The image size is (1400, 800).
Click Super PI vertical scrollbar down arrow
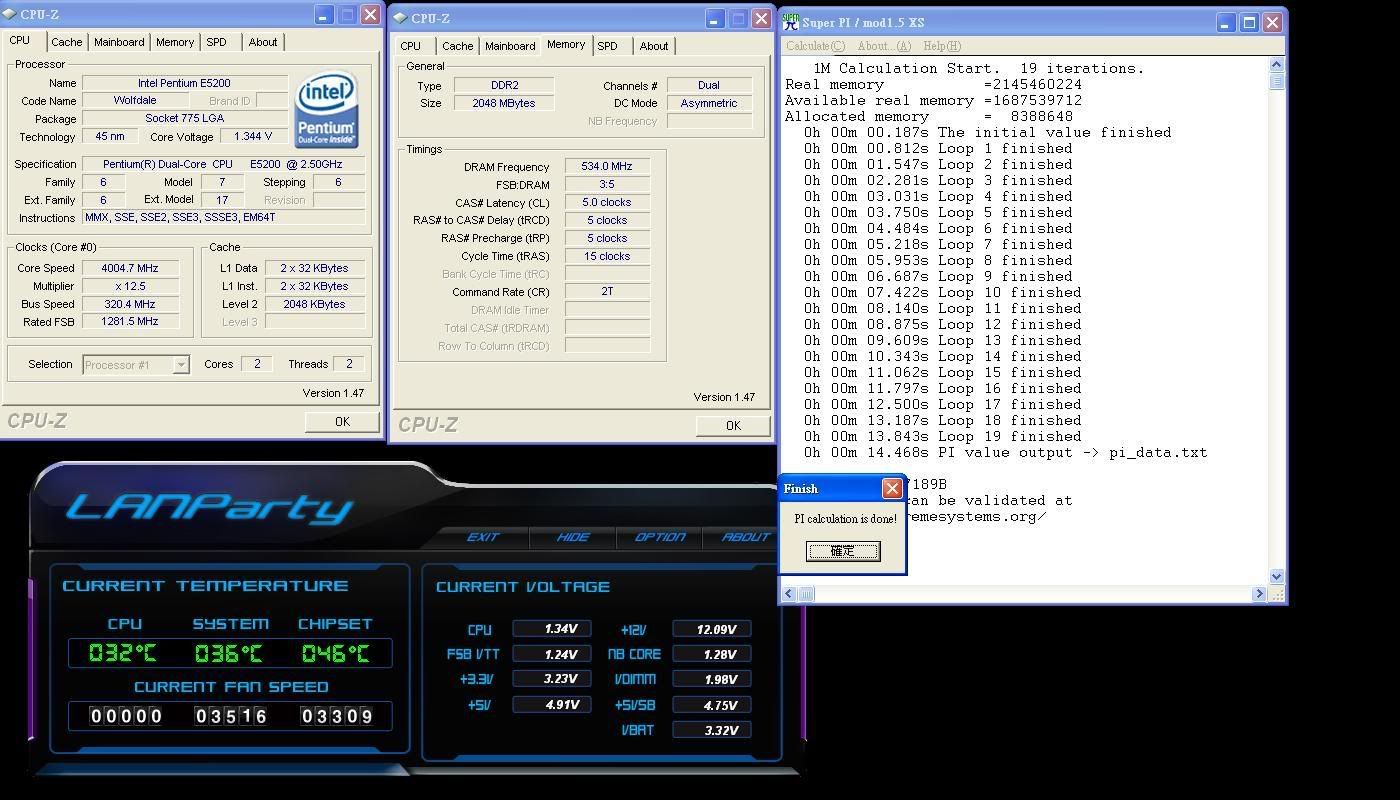pyautogui.click(x=1276, y=577)
